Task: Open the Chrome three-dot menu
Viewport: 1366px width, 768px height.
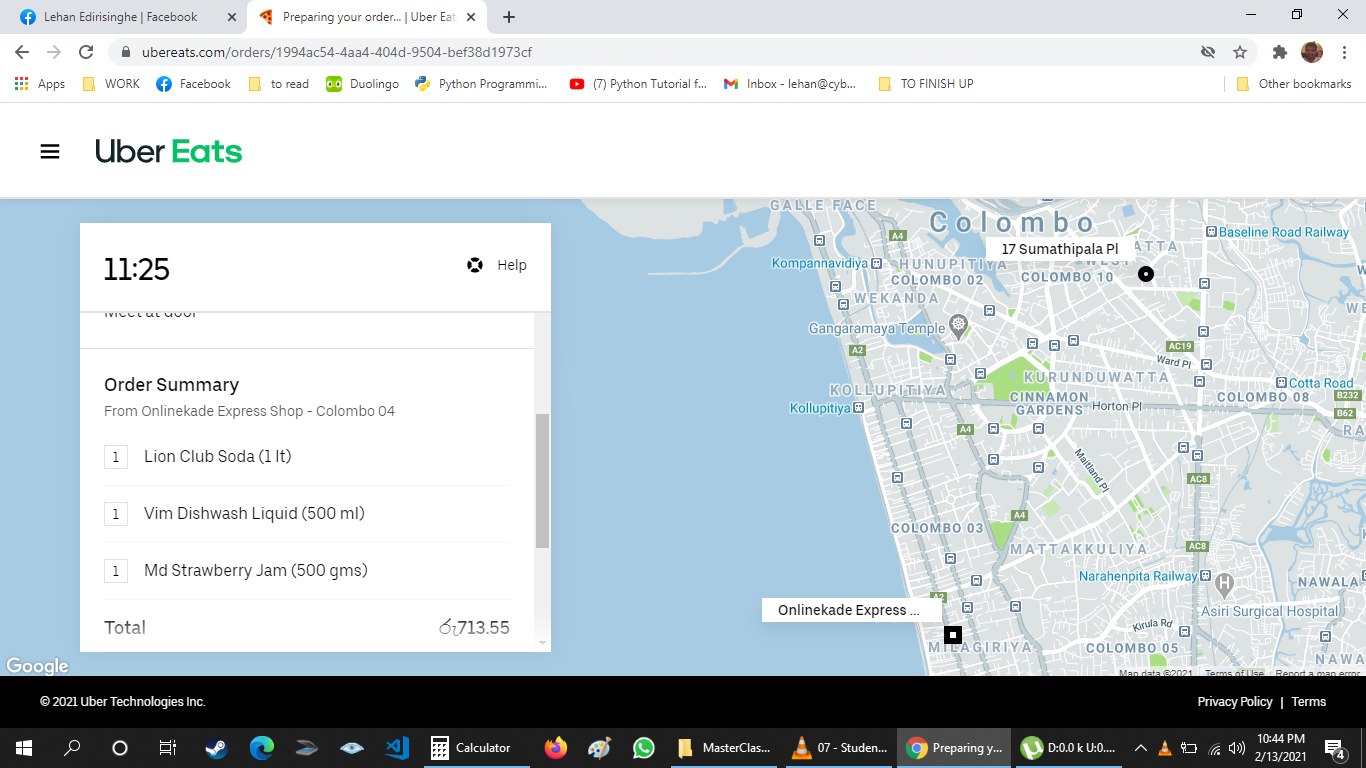Action: click(1343, 52)
